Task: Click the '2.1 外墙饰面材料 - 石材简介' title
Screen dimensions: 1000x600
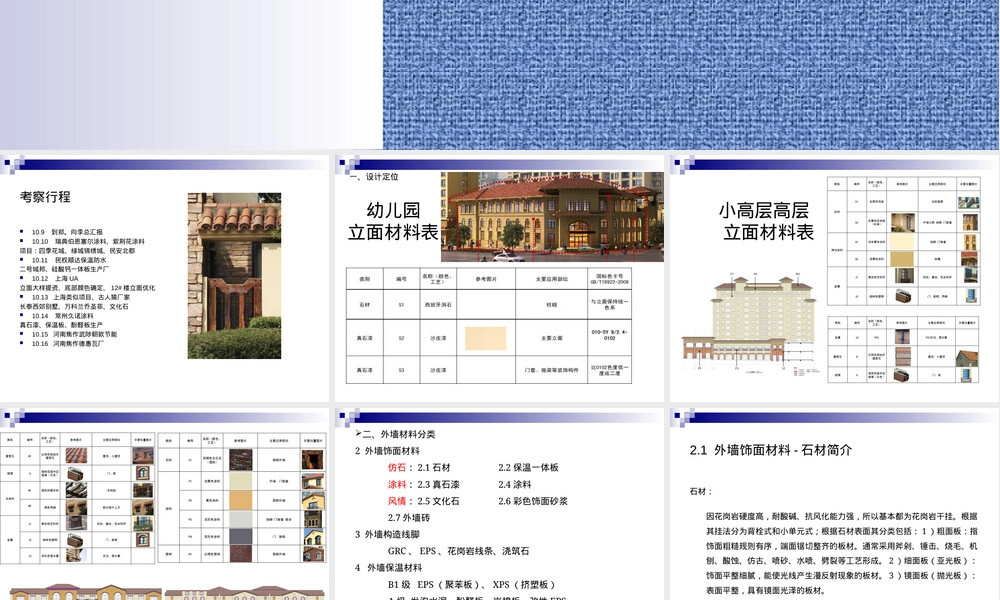Action: click(x=770, y=450)
